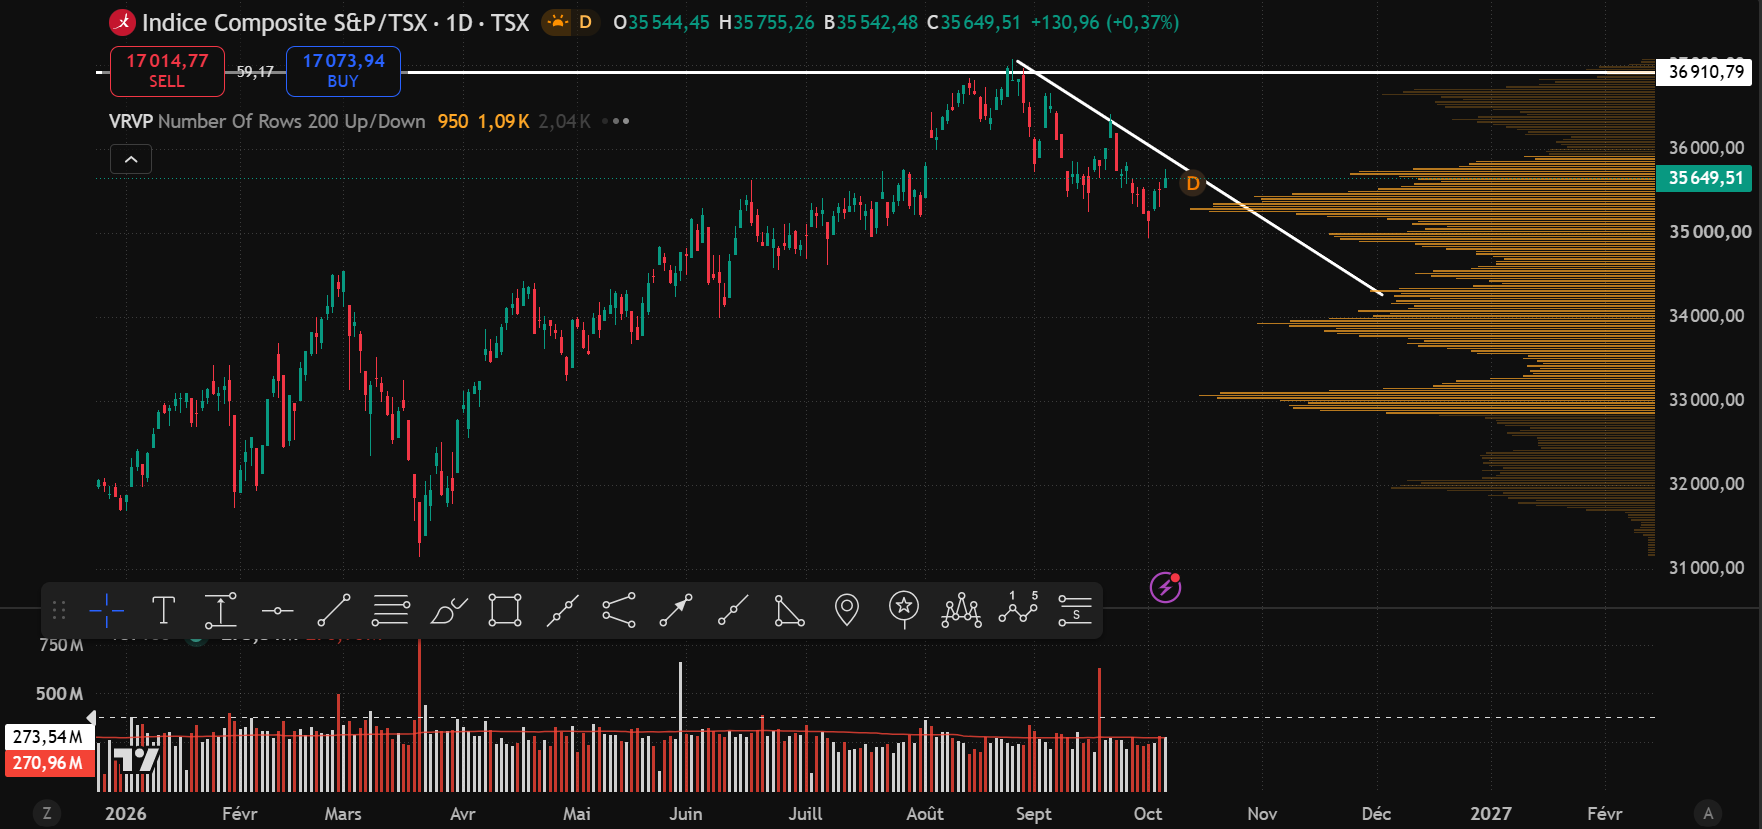Select the Text drawing tool
Image resolution: width=1762 pixels, height=829 pixels.
(163, 610)
